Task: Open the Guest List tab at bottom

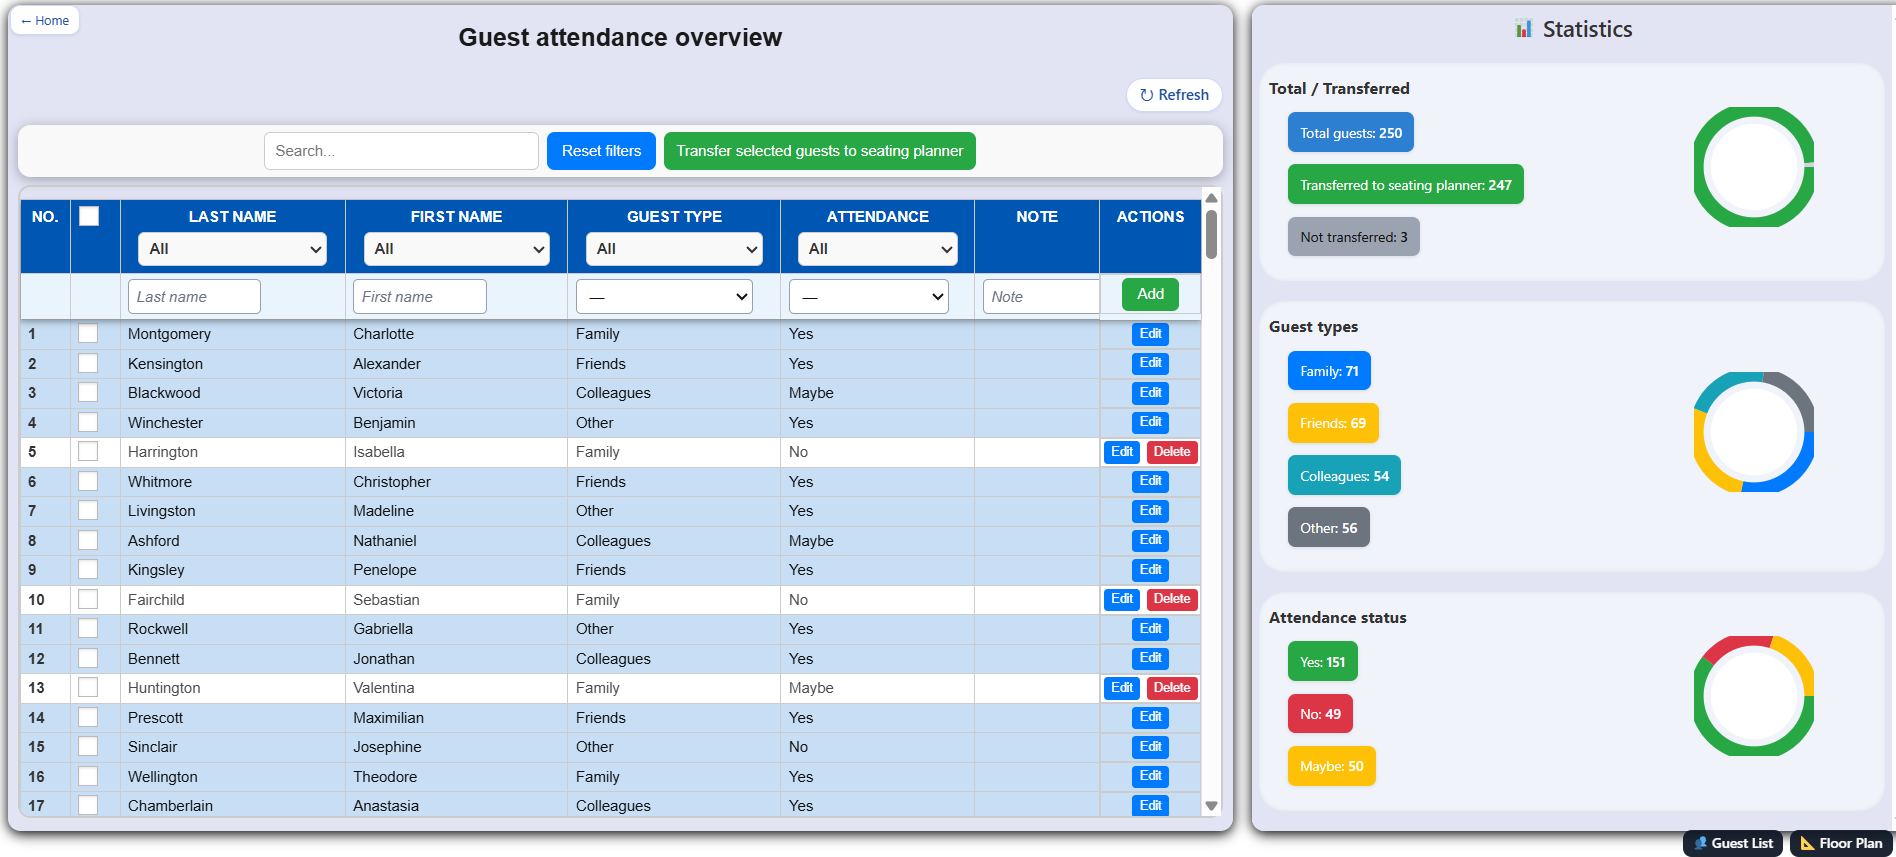Action: pos(1733,843)
